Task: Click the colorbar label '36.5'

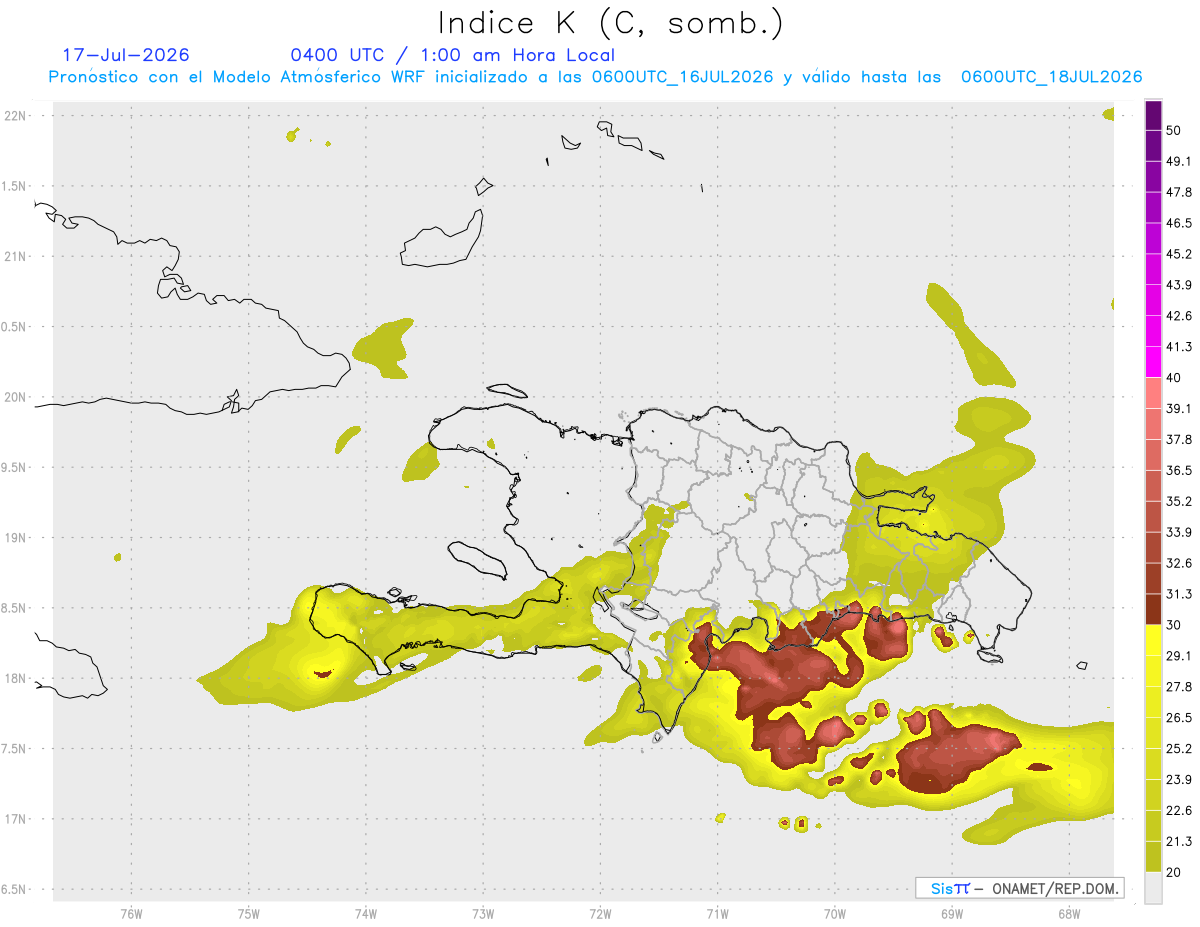Action: coord(1179,471)
